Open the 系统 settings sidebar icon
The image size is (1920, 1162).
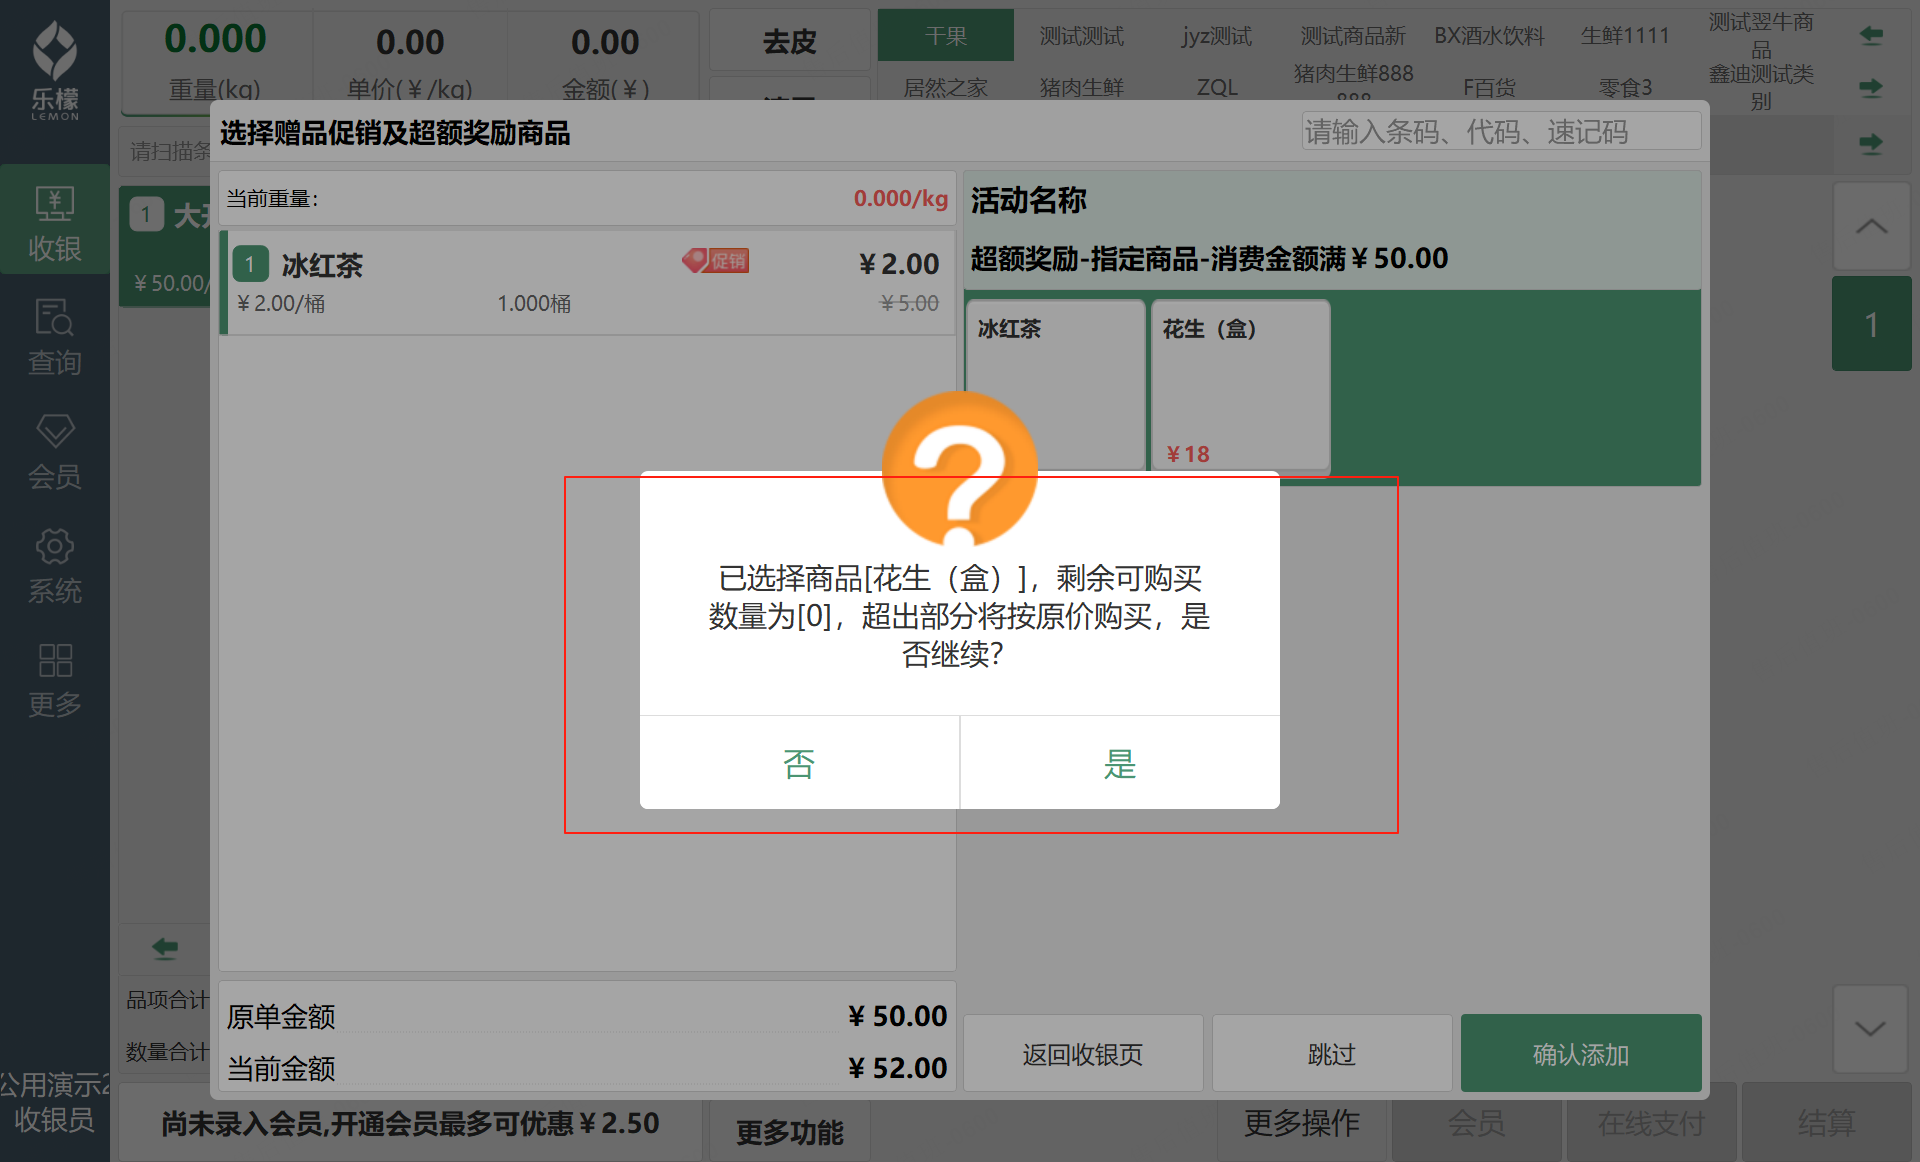55,565
